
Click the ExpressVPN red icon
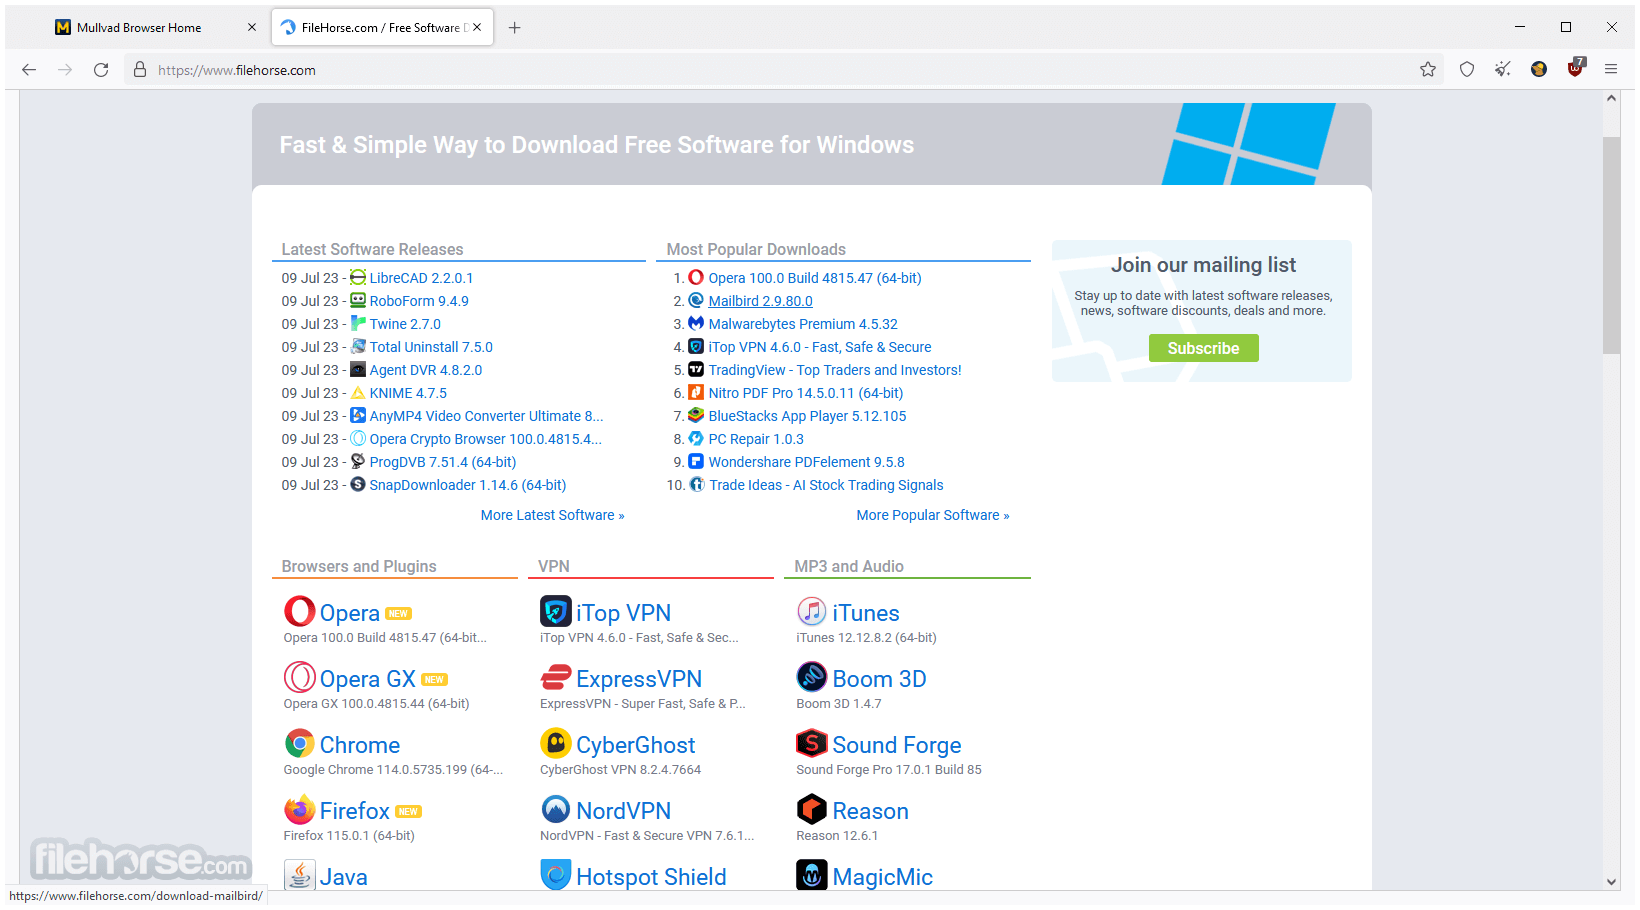point(556,677)
